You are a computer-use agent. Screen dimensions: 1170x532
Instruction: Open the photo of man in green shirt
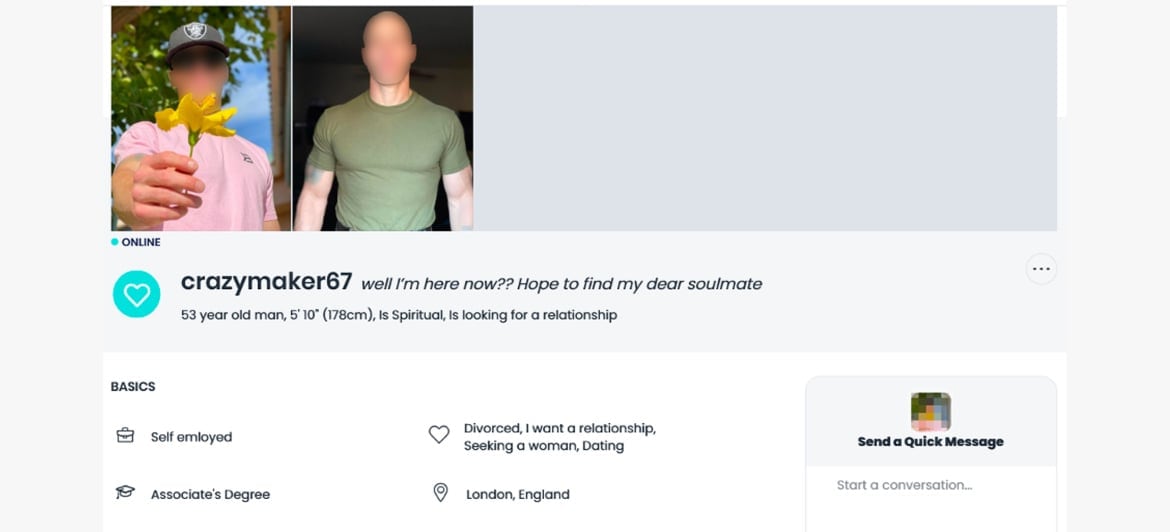[x=383, y=118]
